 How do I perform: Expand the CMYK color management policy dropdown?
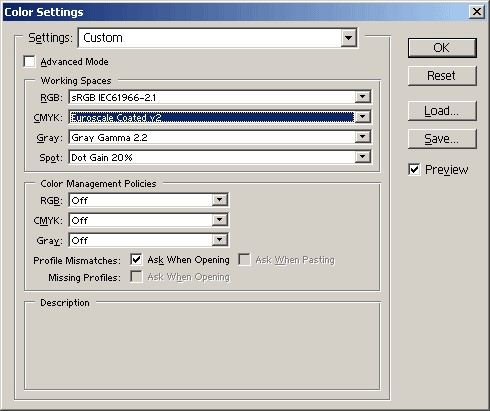[x=149, y=220]
